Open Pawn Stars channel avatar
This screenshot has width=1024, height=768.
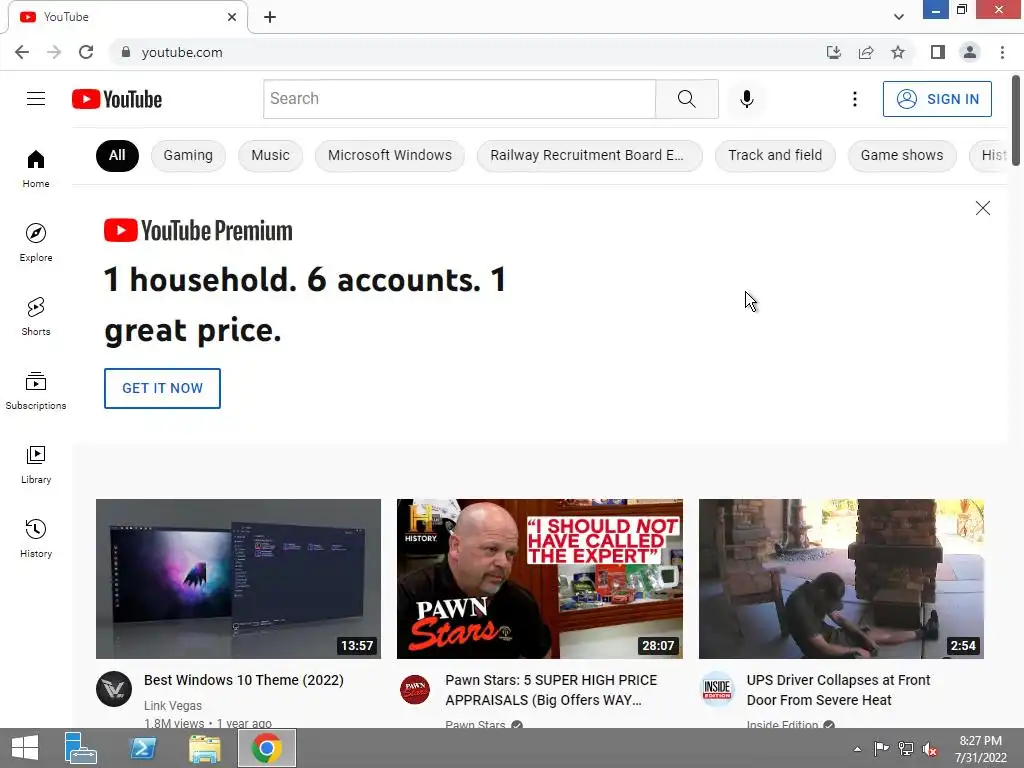(415, 689)
